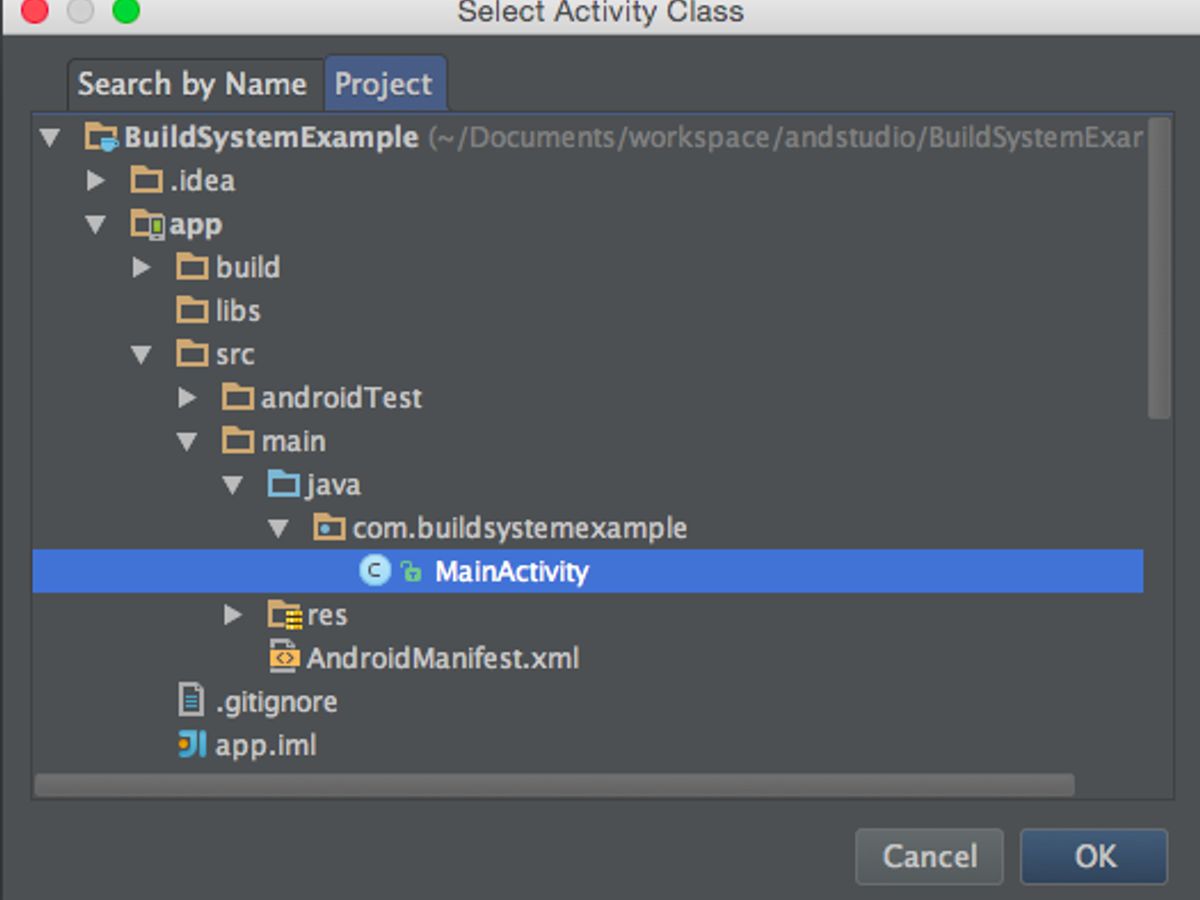Image resolution: width=1200 pixels, height=900 pixels.
Task: Click the app module folder icon
Action: click(x=147, y=224)
